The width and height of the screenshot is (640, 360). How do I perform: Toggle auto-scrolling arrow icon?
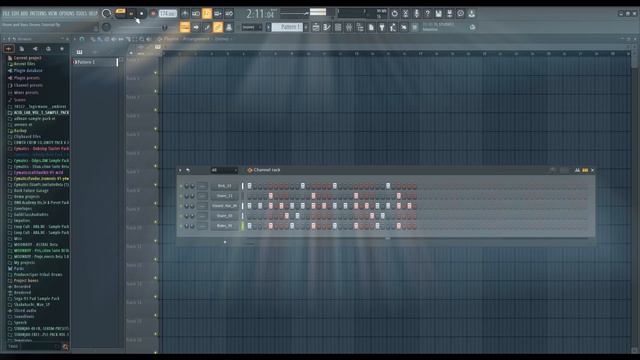coord(196,27)
